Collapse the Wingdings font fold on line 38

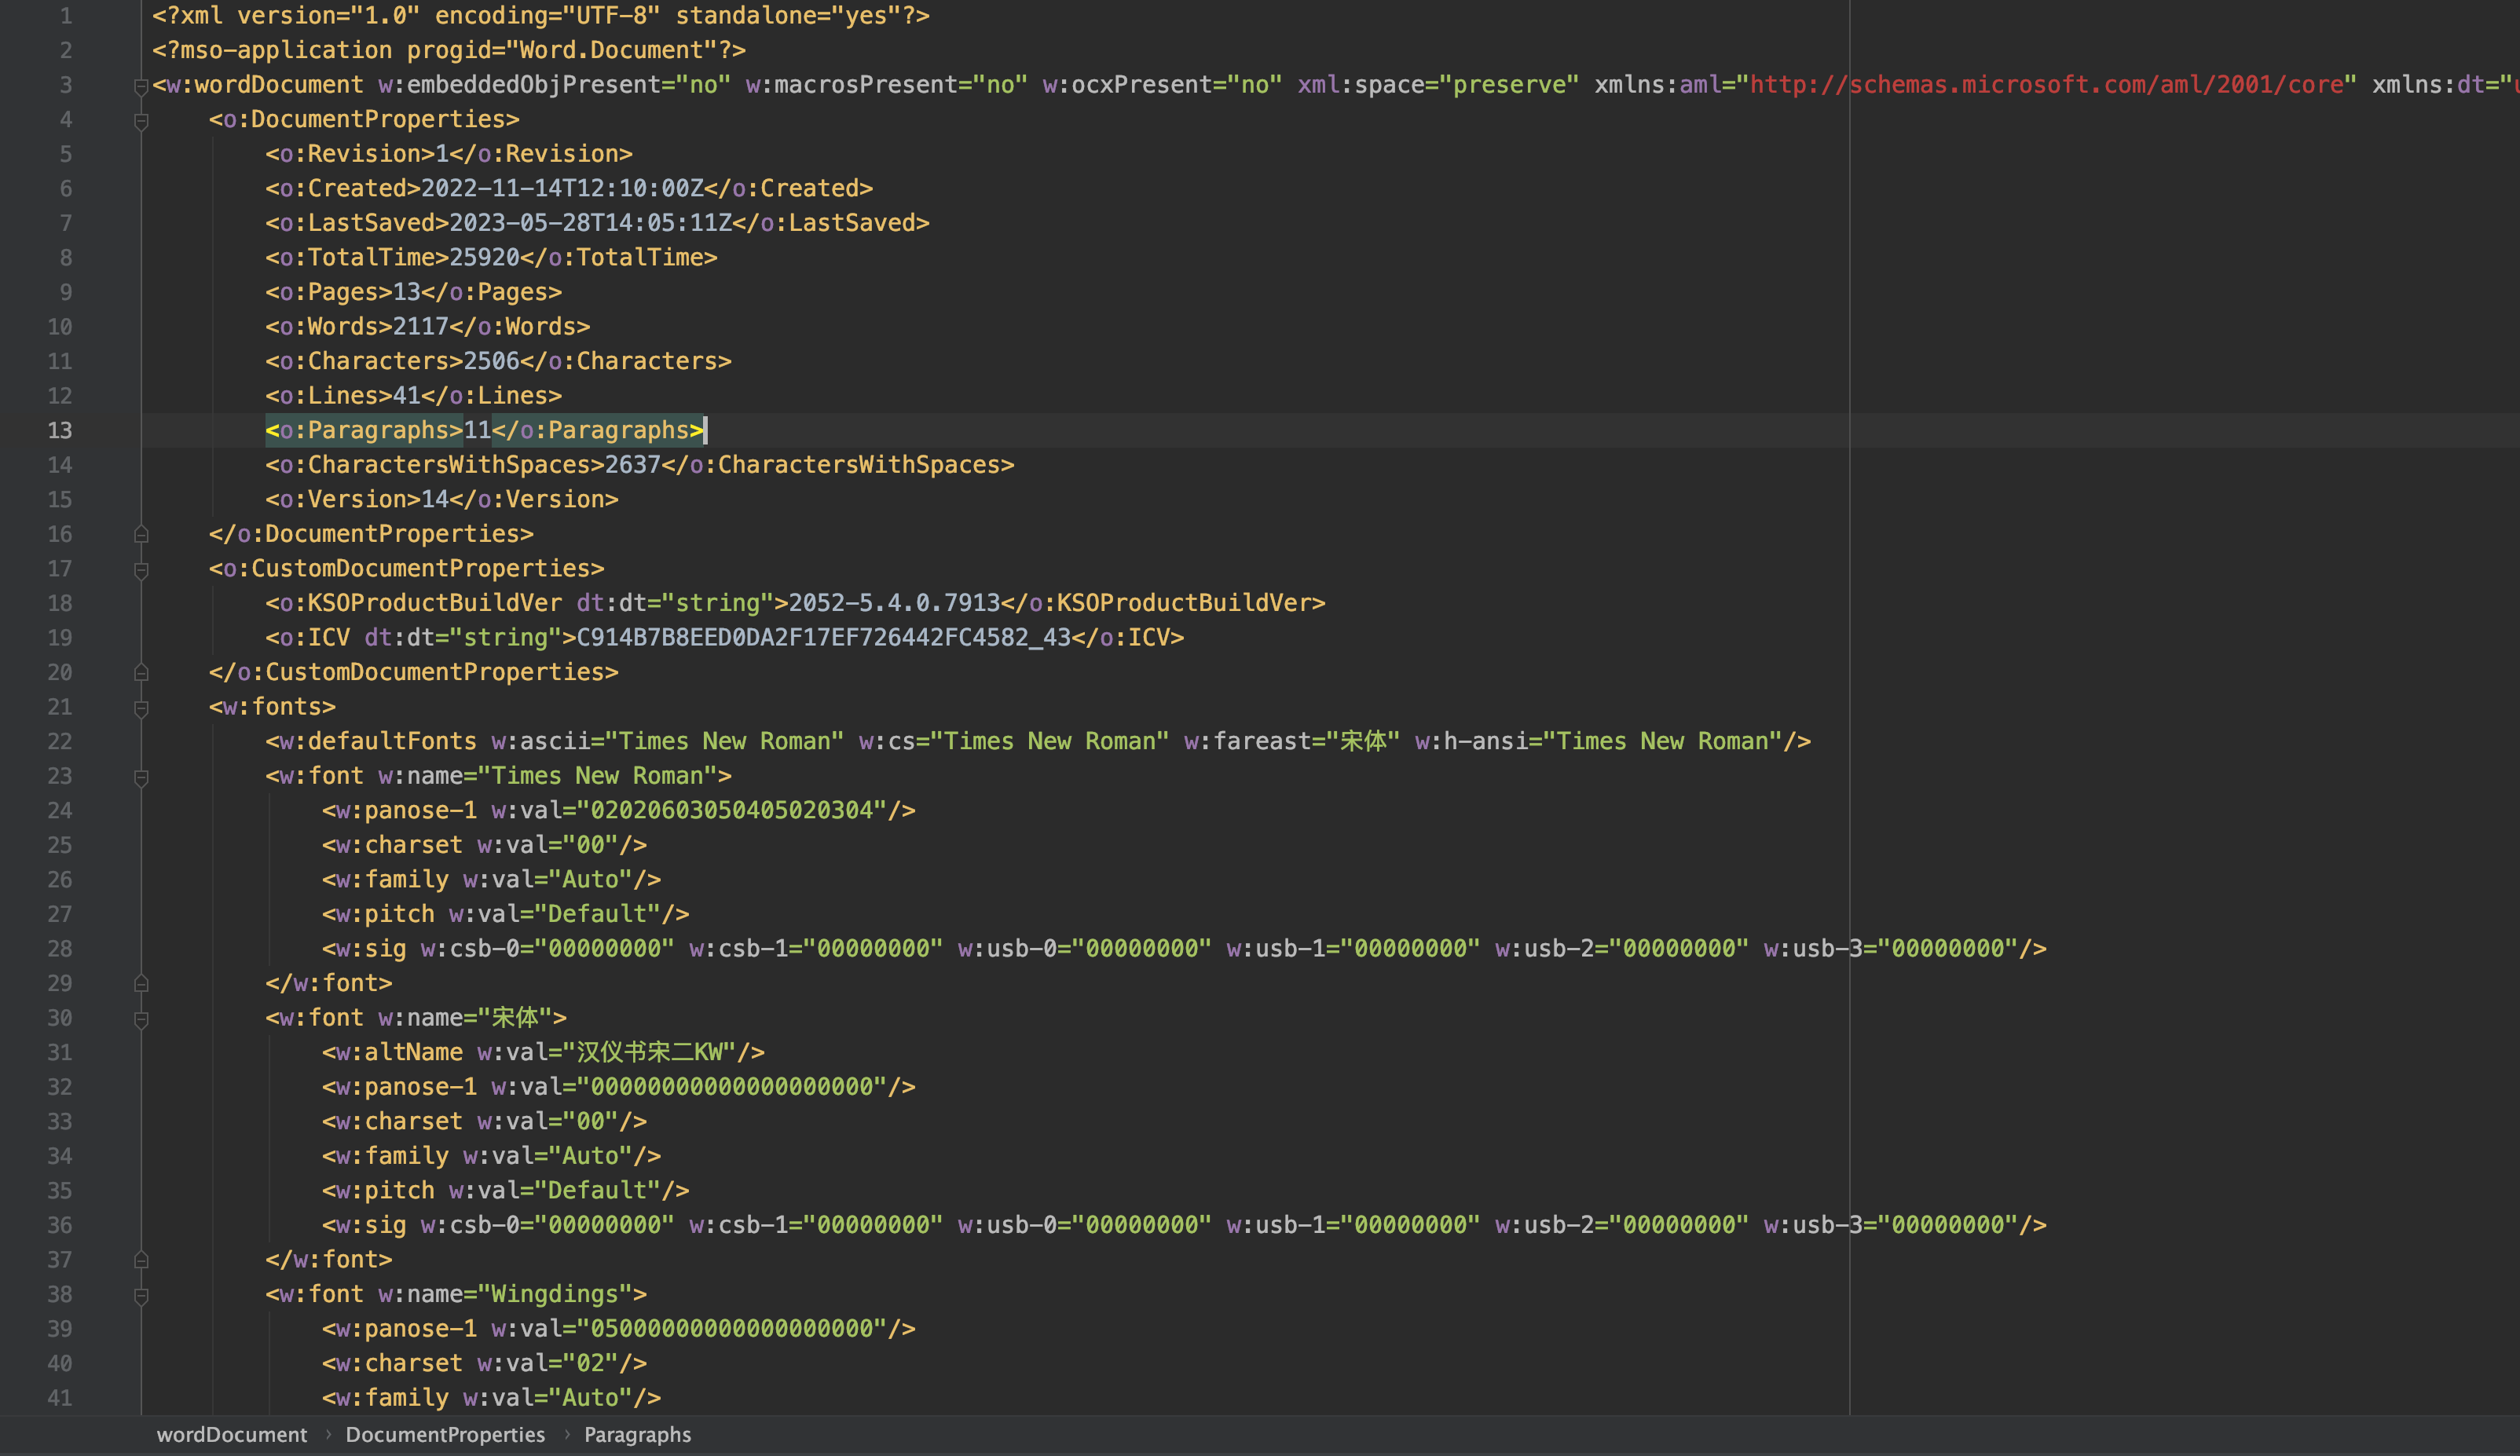point(141,1296)
